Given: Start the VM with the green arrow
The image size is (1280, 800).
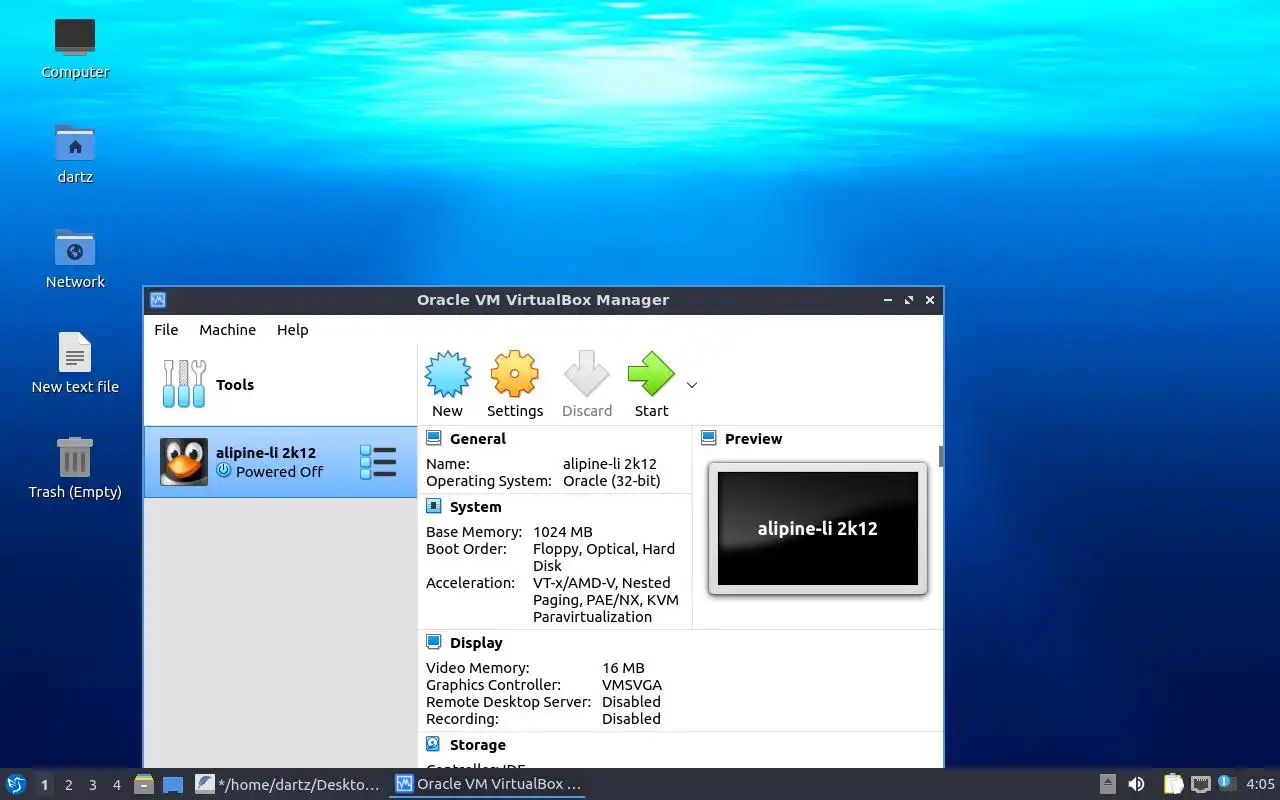Looking at the screenshot, I should [x=651, y=375].
